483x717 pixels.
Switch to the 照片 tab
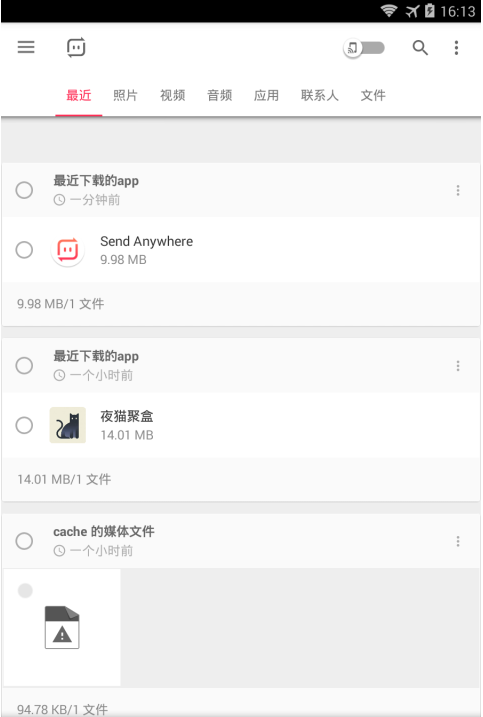click(x=125, y=95)
